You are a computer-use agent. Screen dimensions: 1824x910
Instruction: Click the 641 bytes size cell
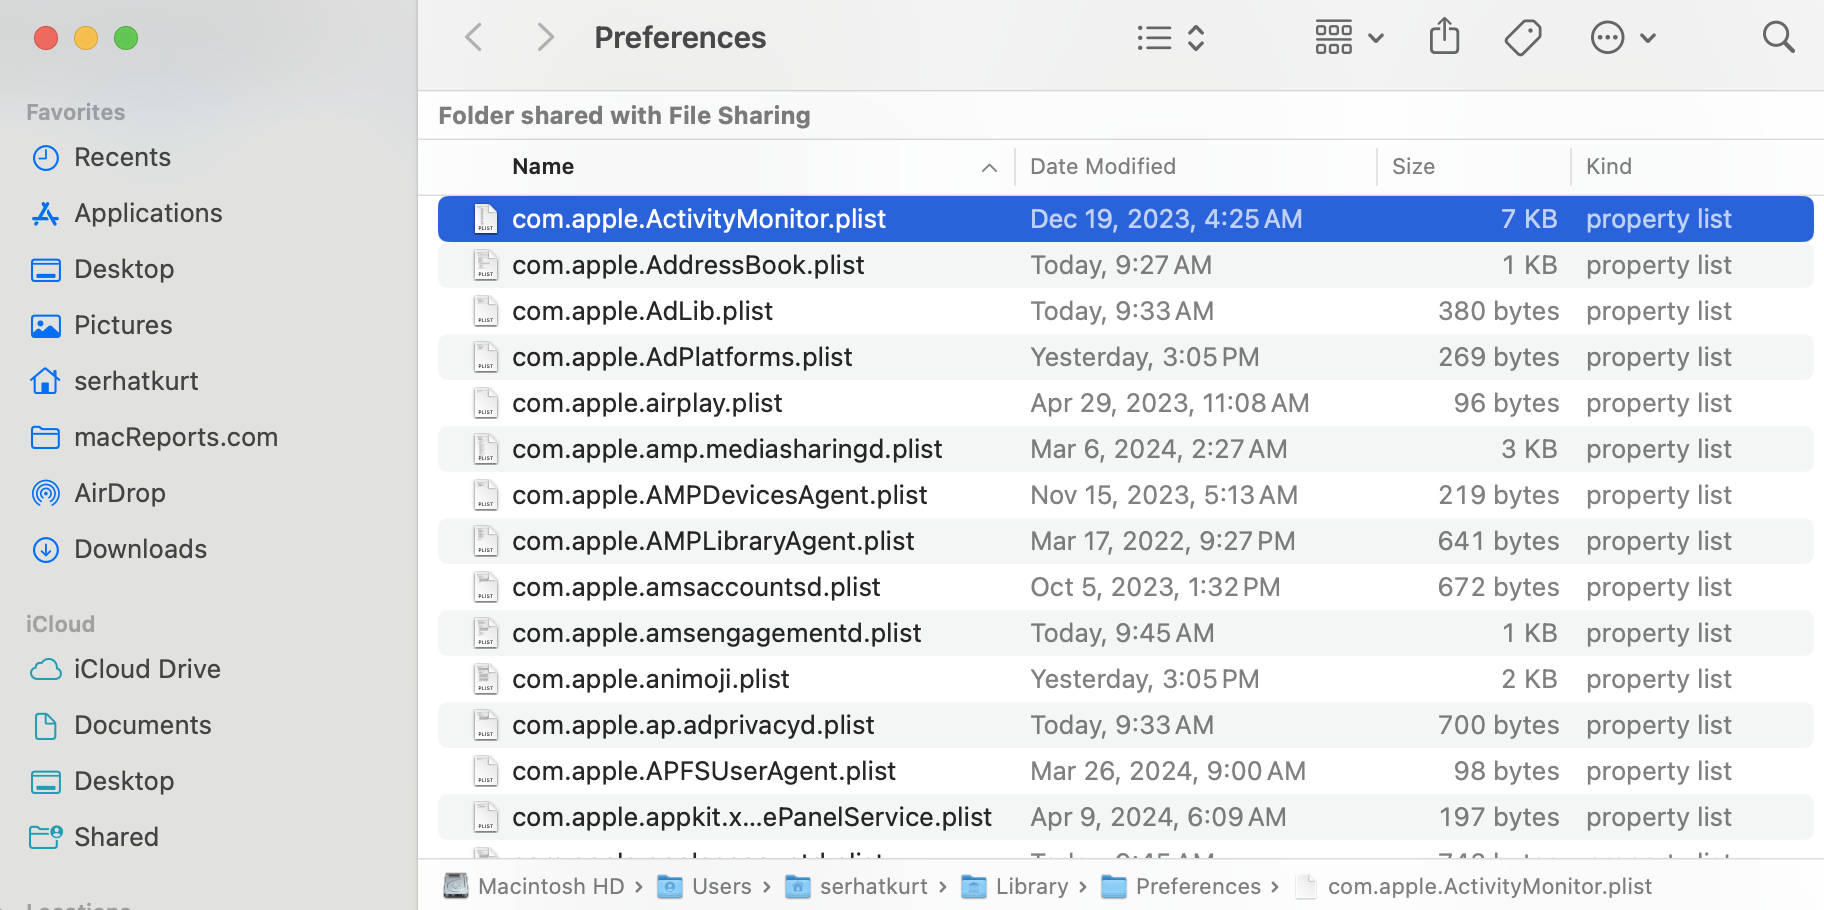click(1498, 541)
